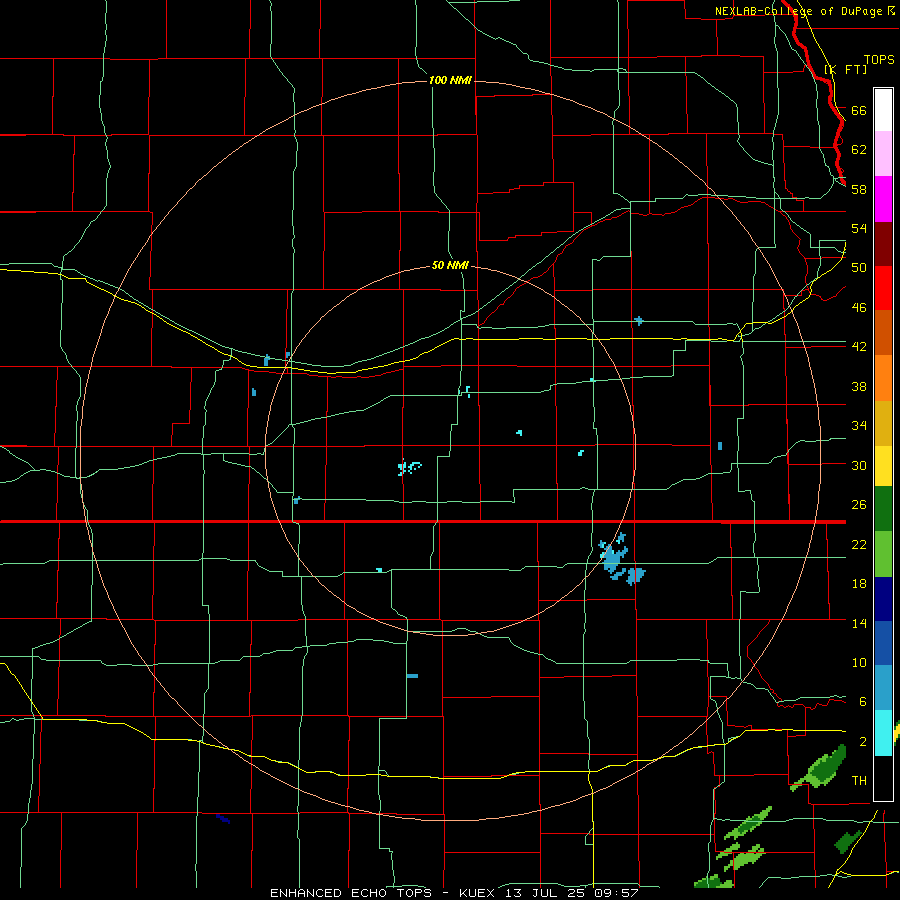This screenshot has height=900, width=900.
Task: Click the 66 value on the legend
Action: tap(859, 110)
